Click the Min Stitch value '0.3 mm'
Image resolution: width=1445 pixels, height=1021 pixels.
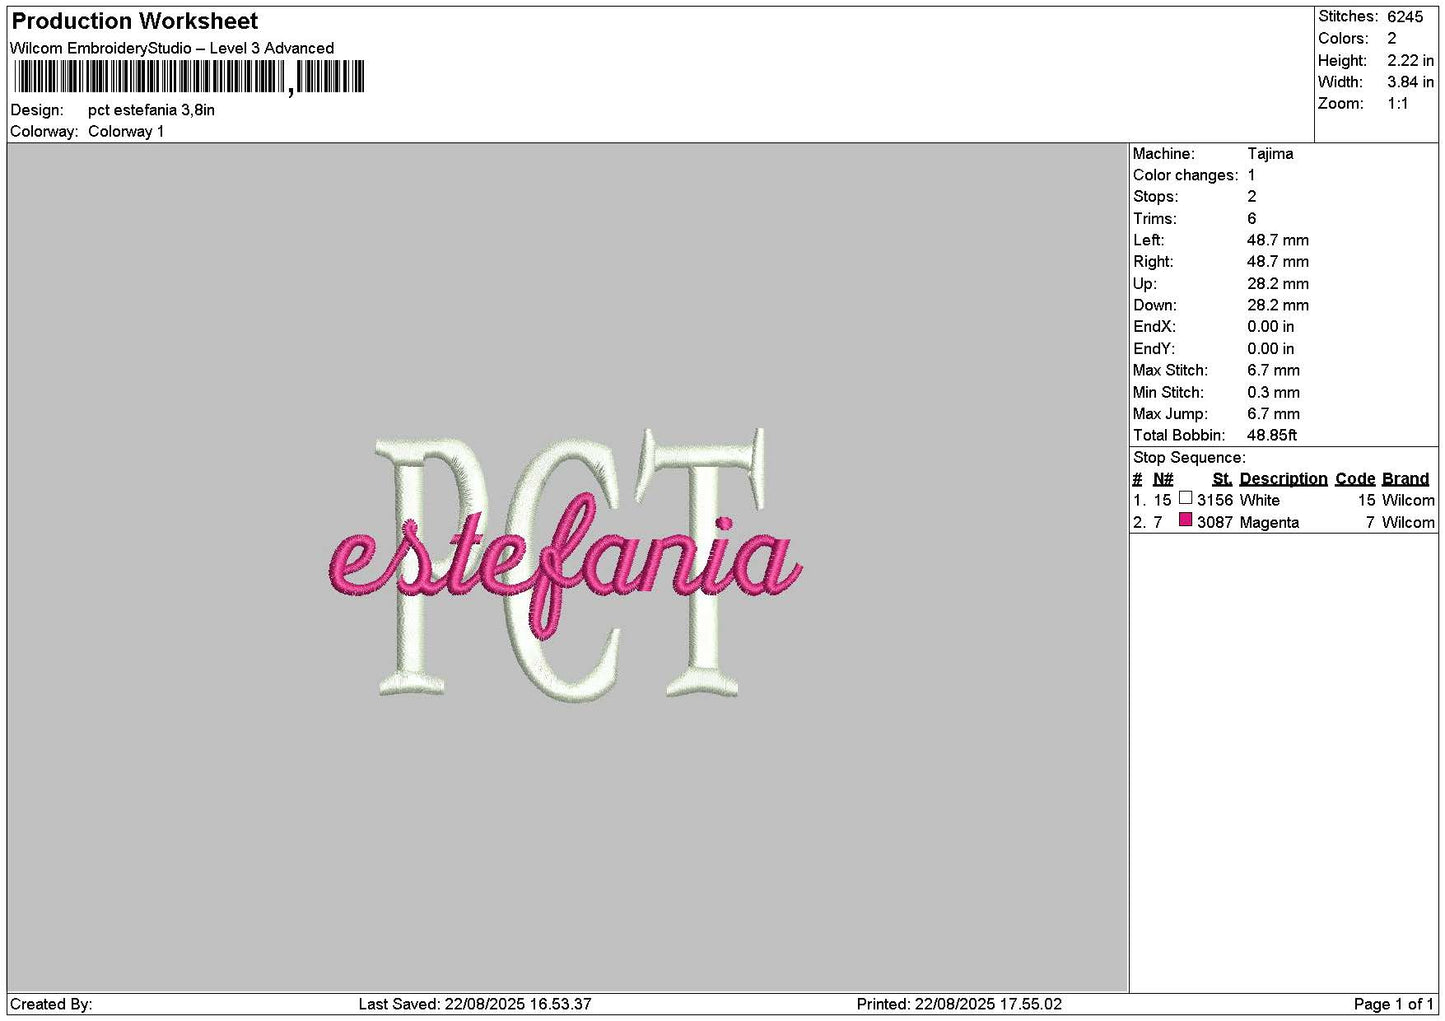(x=1274, y=393)
